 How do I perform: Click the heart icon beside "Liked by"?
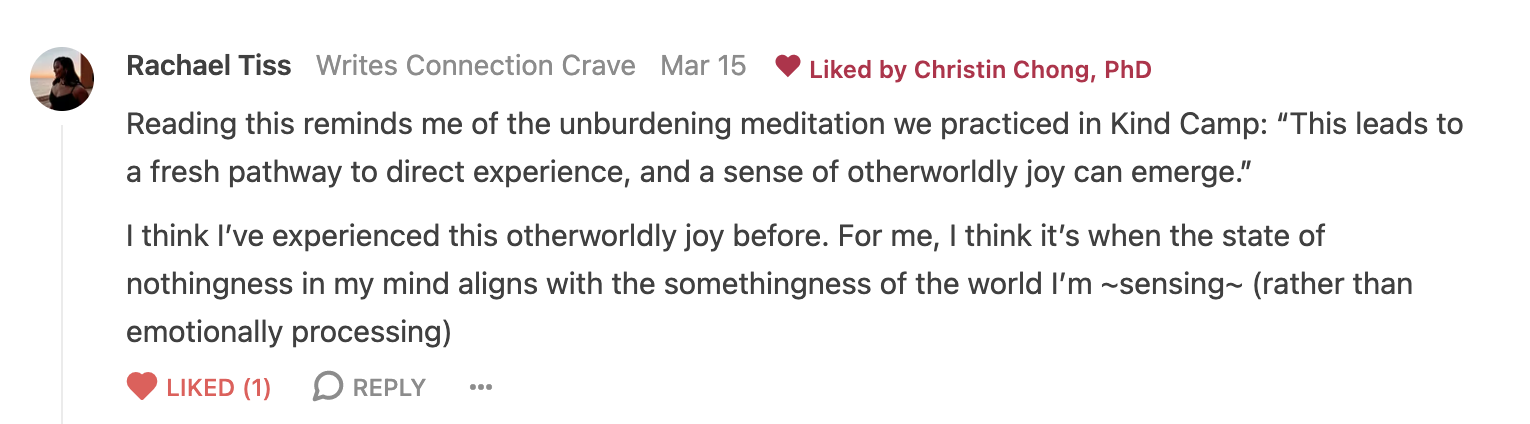[788, 67]
